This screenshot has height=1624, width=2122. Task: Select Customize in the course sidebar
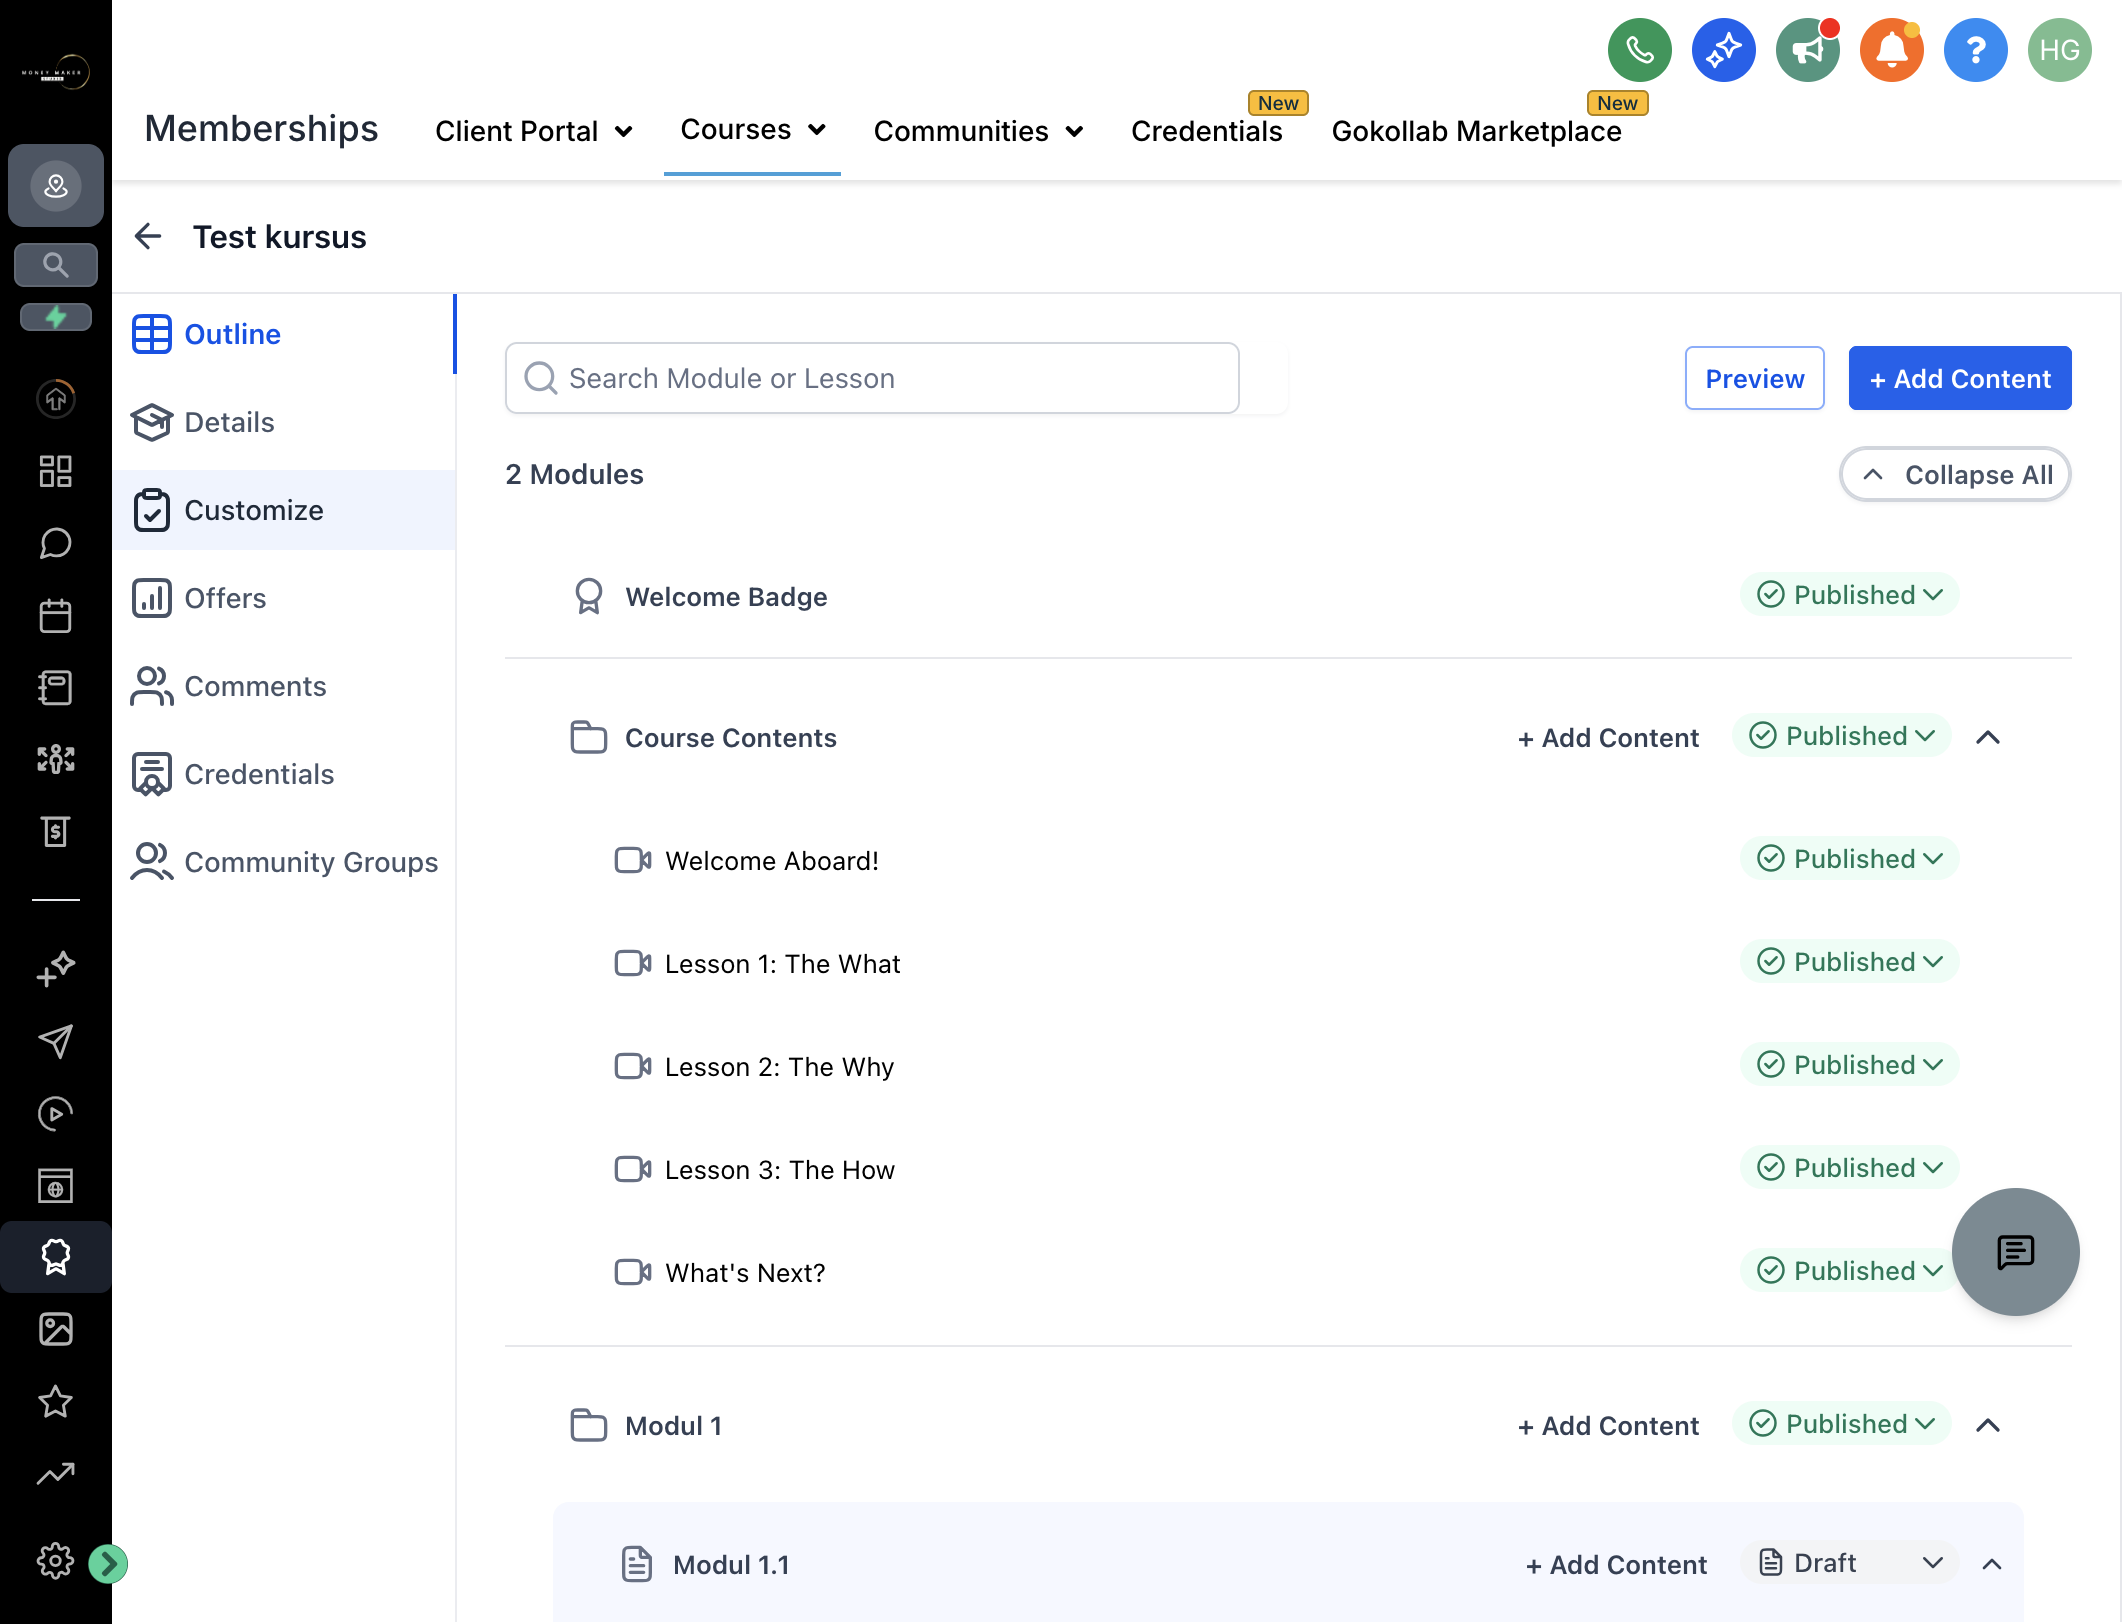pyautogui.click(x=284, y=510)
